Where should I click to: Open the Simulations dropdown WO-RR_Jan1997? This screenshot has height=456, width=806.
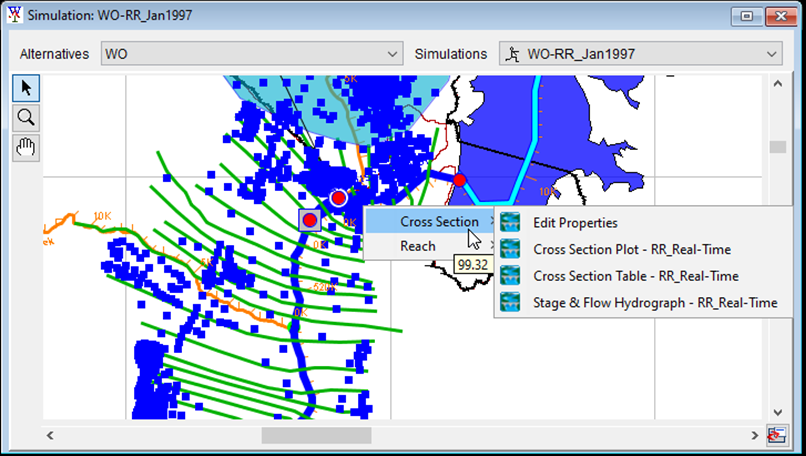tap(640, 54)
